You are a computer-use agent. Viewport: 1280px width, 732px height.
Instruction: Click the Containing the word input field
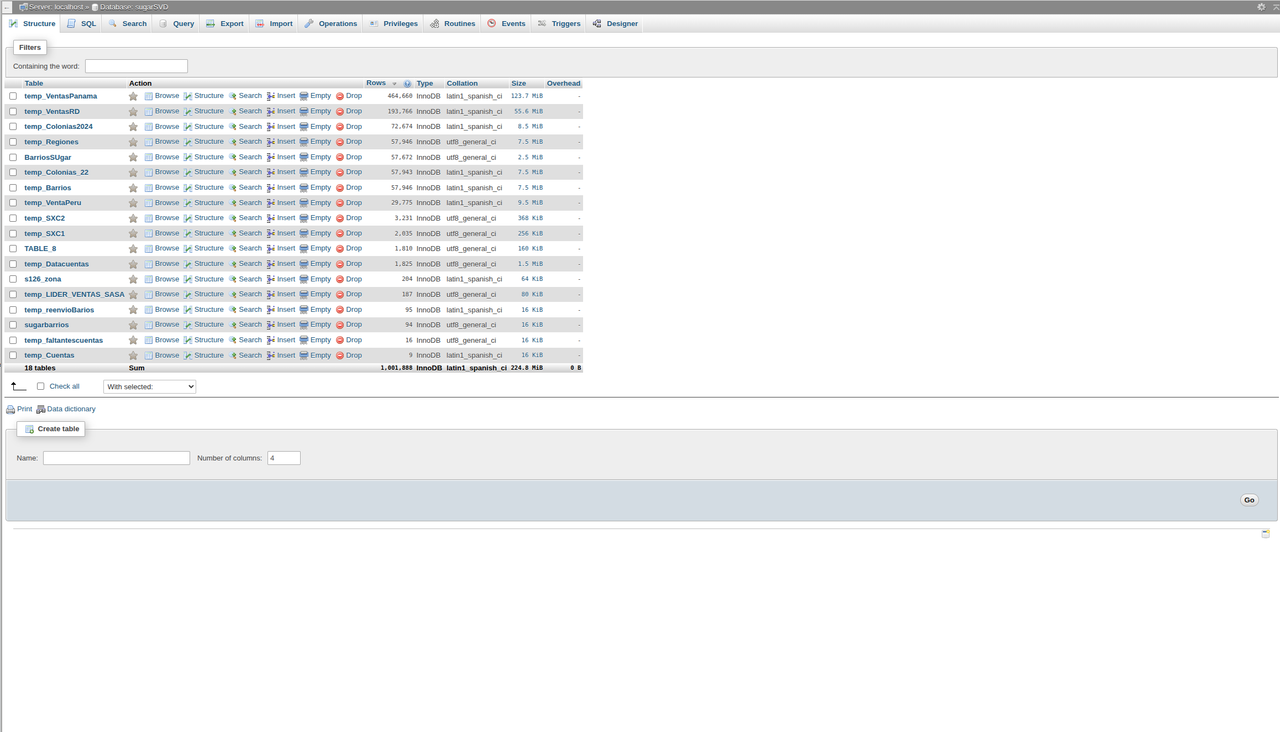[137, 65]
